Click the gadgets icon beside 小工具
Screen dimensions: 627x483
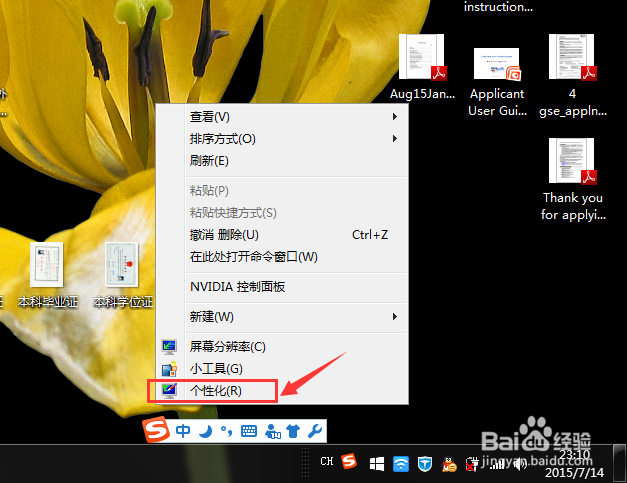pos(169,369)
